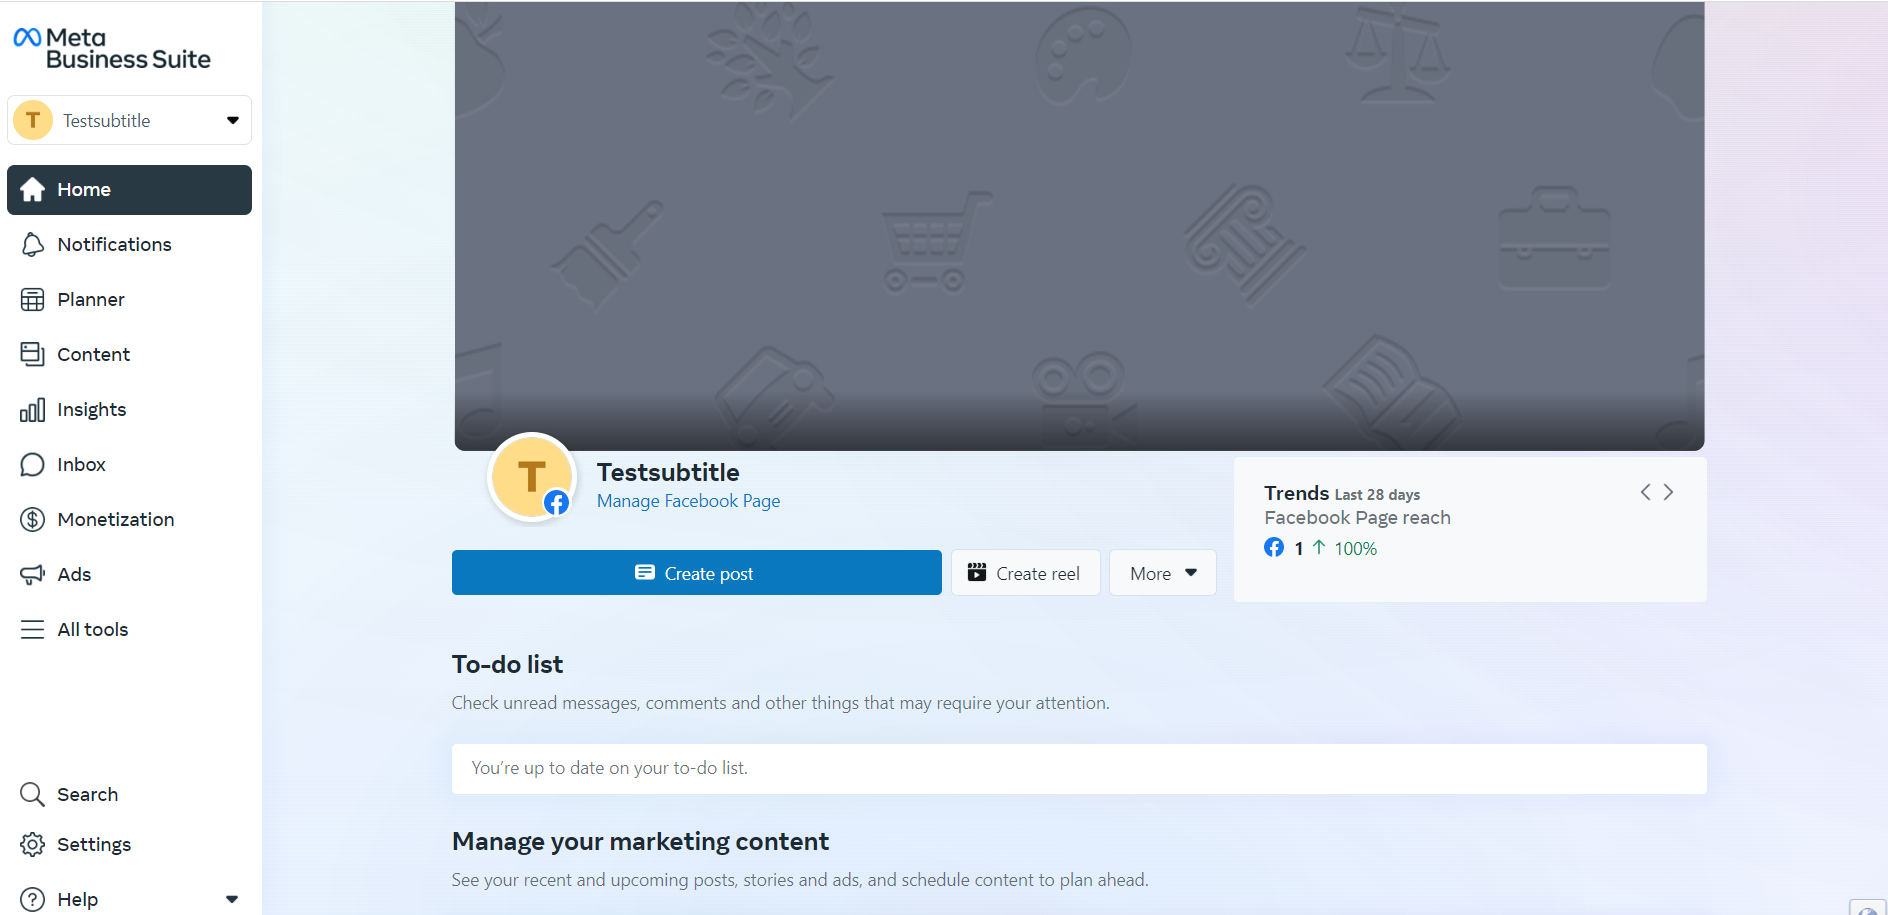Expand the Help menu arrow
Screen dimensions: 1888x915
click(x=232, y=899)
